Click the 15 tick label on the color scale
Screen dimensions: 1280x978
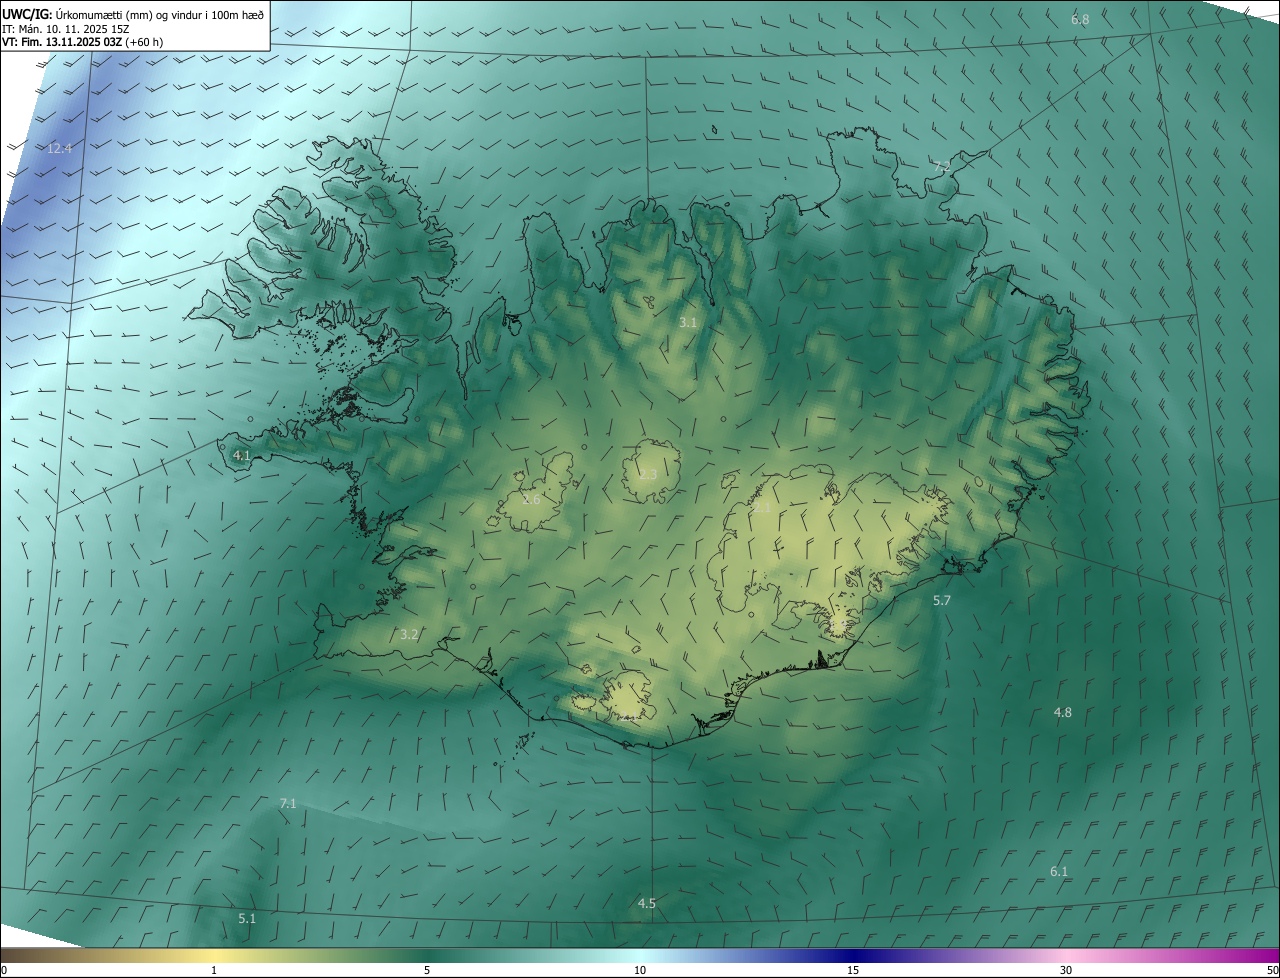pos(853,970)
